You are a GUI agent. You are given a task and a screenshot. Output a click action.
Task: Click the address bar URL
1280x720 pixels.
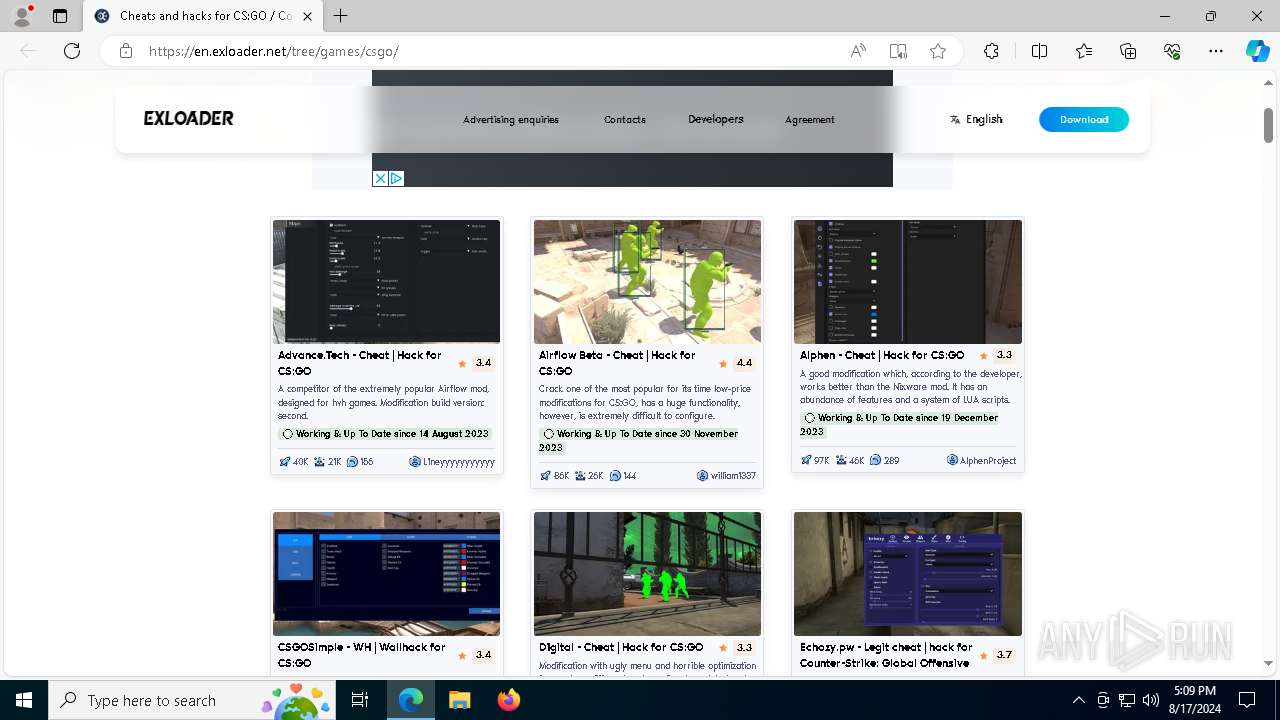click(x=274, y=51)
